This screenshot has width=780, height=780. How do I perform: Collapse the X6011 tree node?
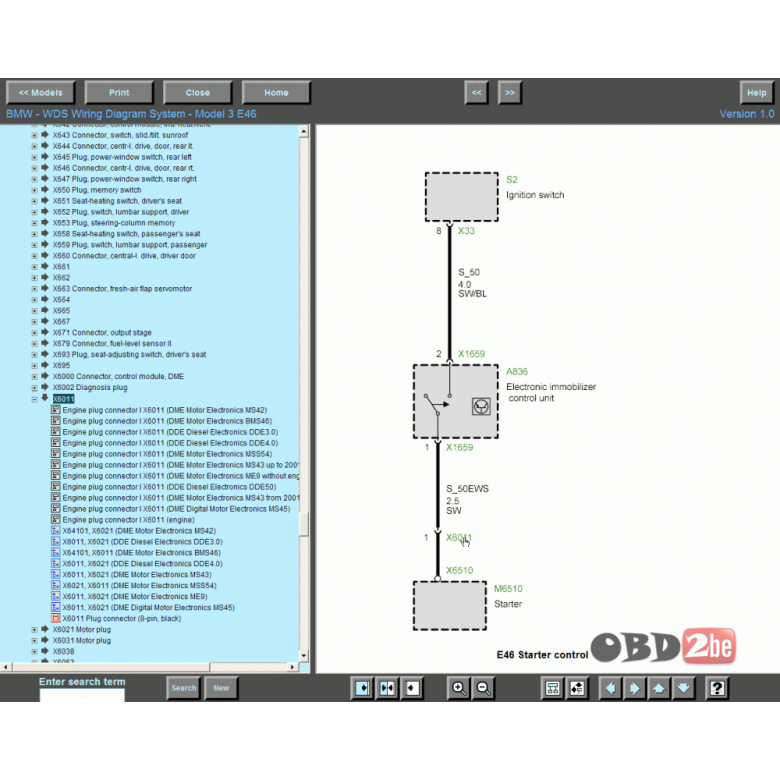34,399
